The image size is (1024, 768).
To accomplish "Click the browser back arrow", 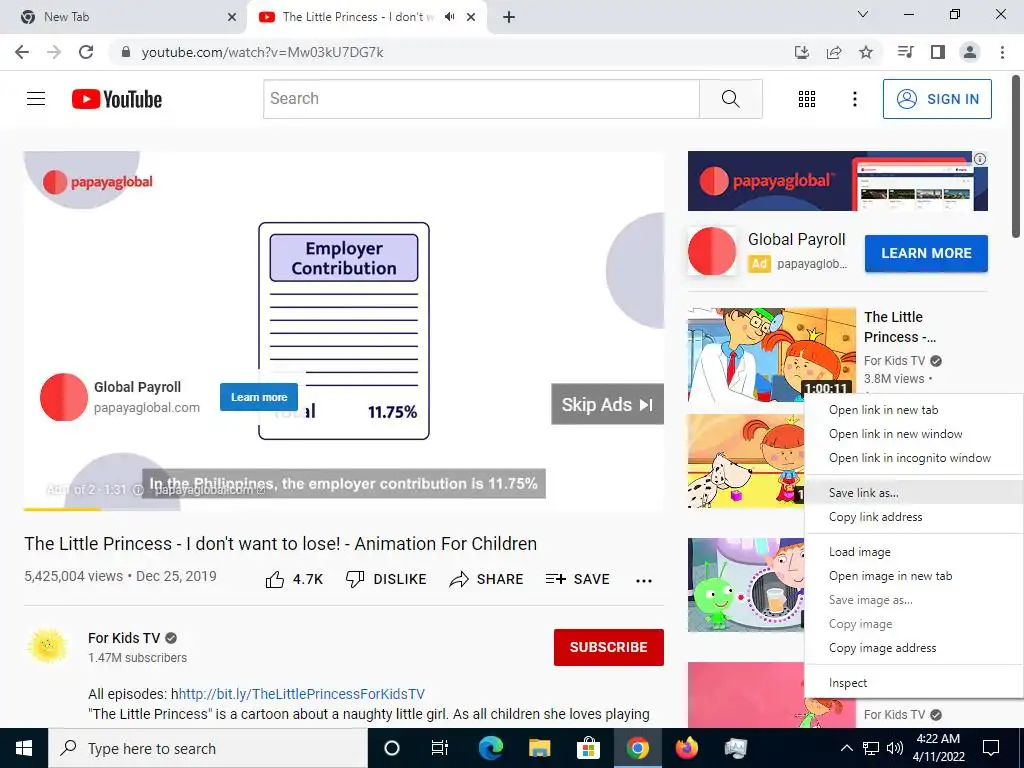I will pos(22,52).
